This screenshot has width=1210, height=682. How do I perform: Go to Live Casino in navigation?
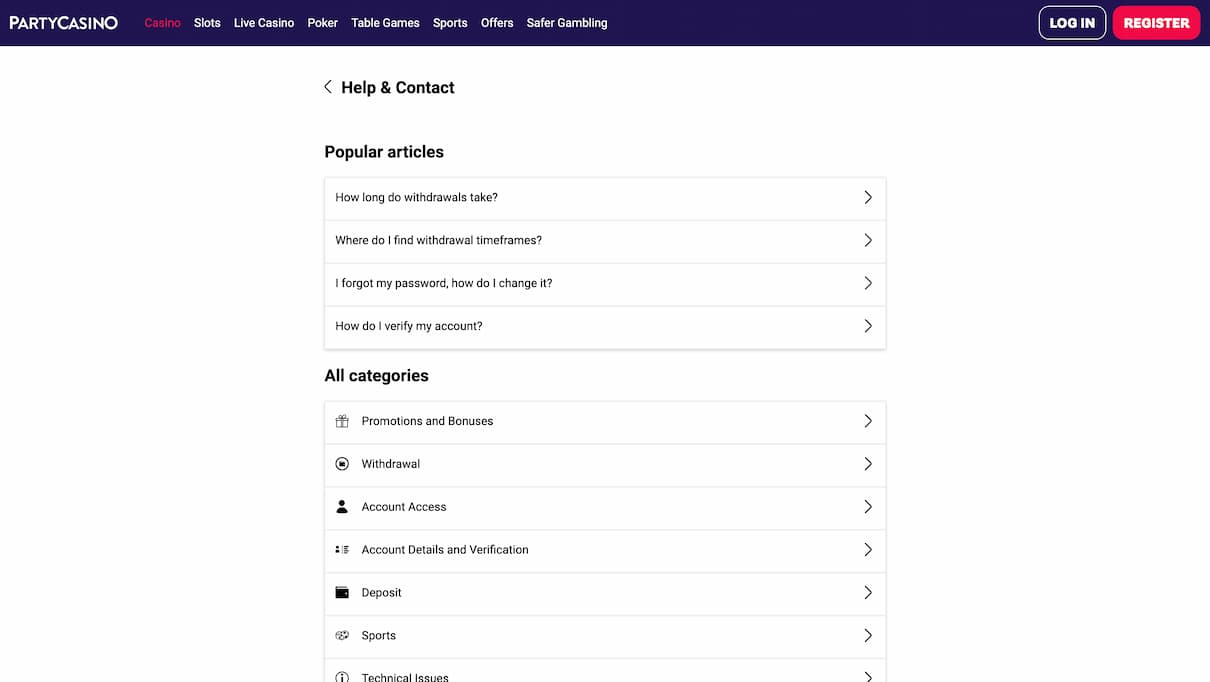(x=264, y=23)
